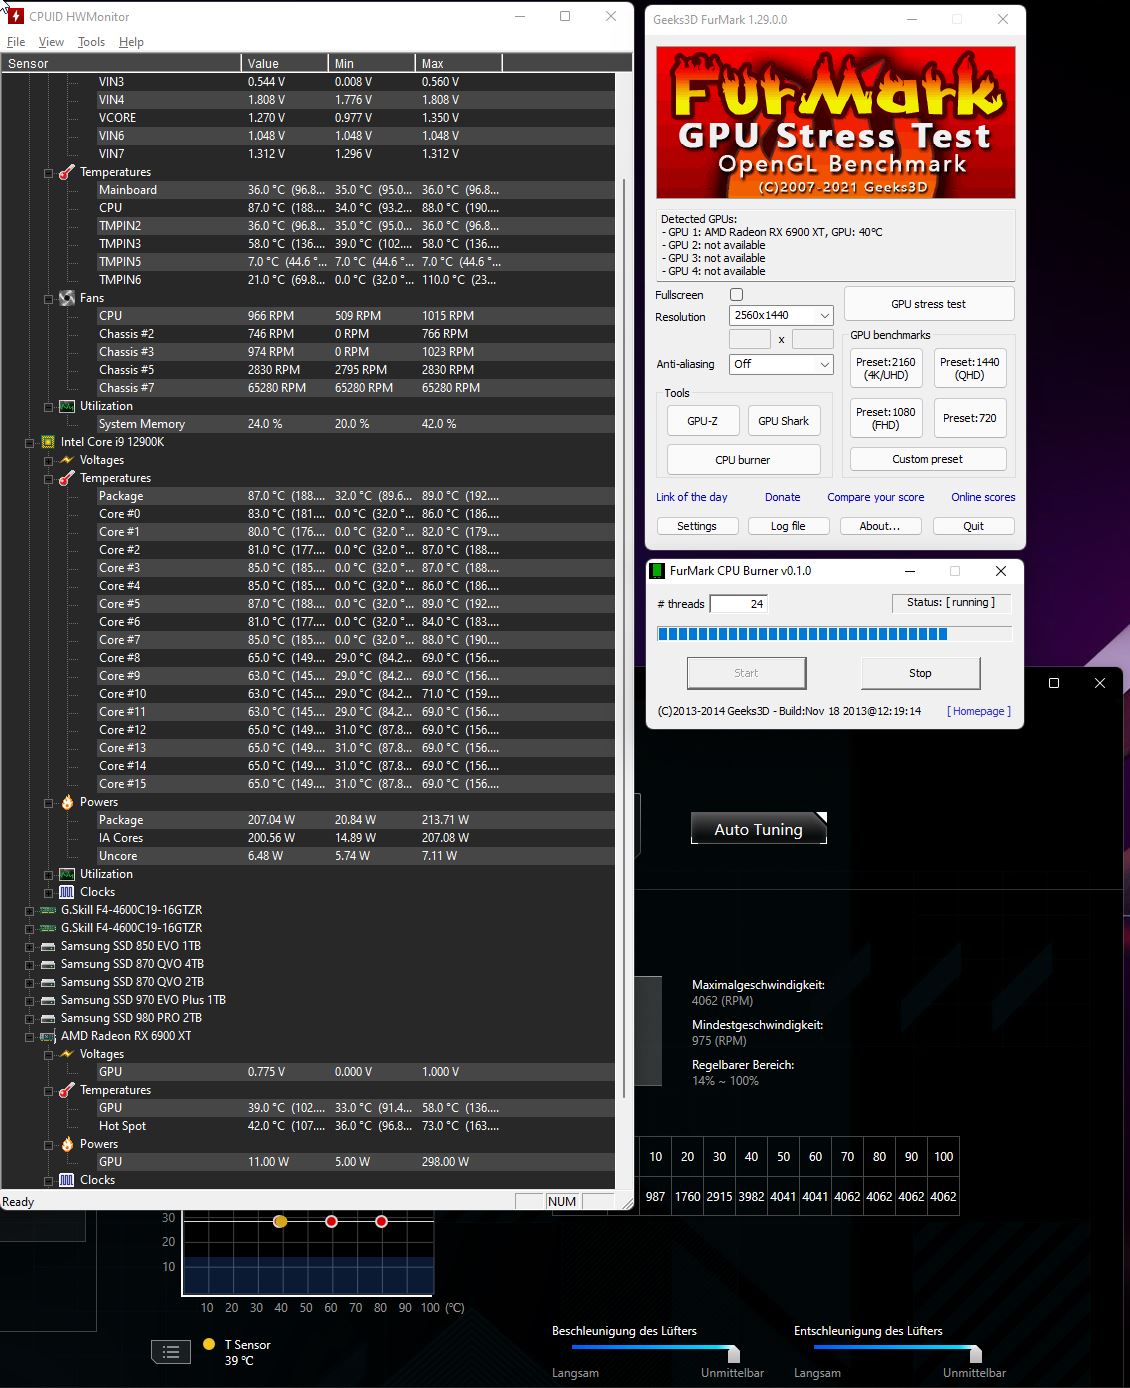
Task: Open the Resolution dropdown in FurMark
Action: 781,315
